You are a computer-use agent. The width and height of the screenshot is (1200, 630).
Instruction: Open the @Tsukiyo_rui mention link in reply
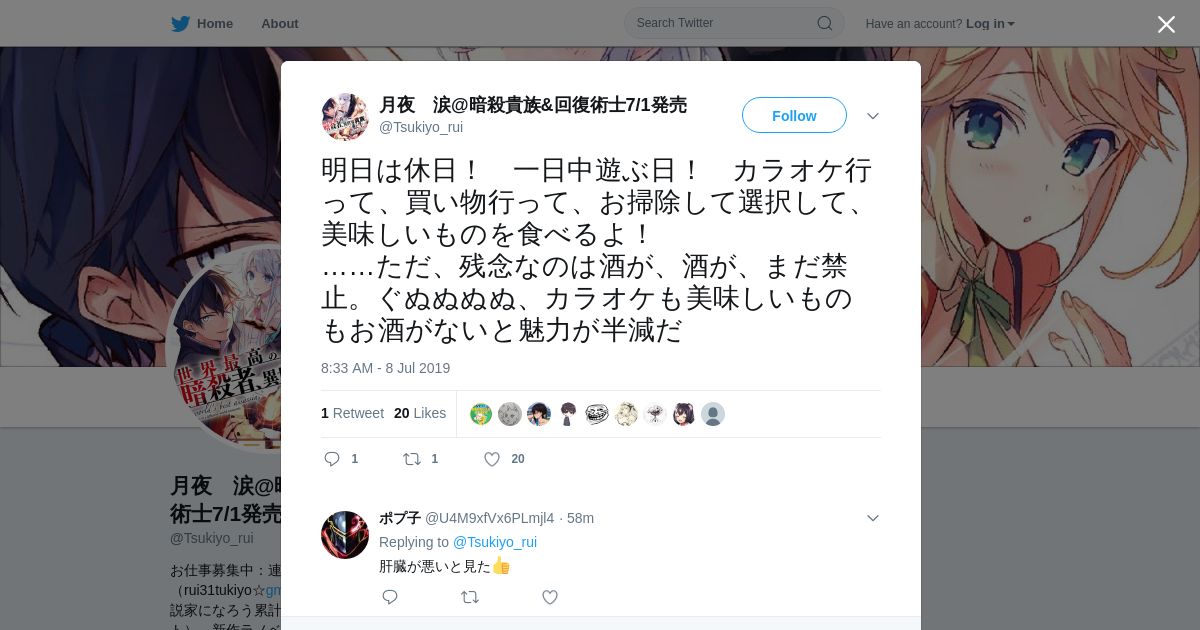495,542
